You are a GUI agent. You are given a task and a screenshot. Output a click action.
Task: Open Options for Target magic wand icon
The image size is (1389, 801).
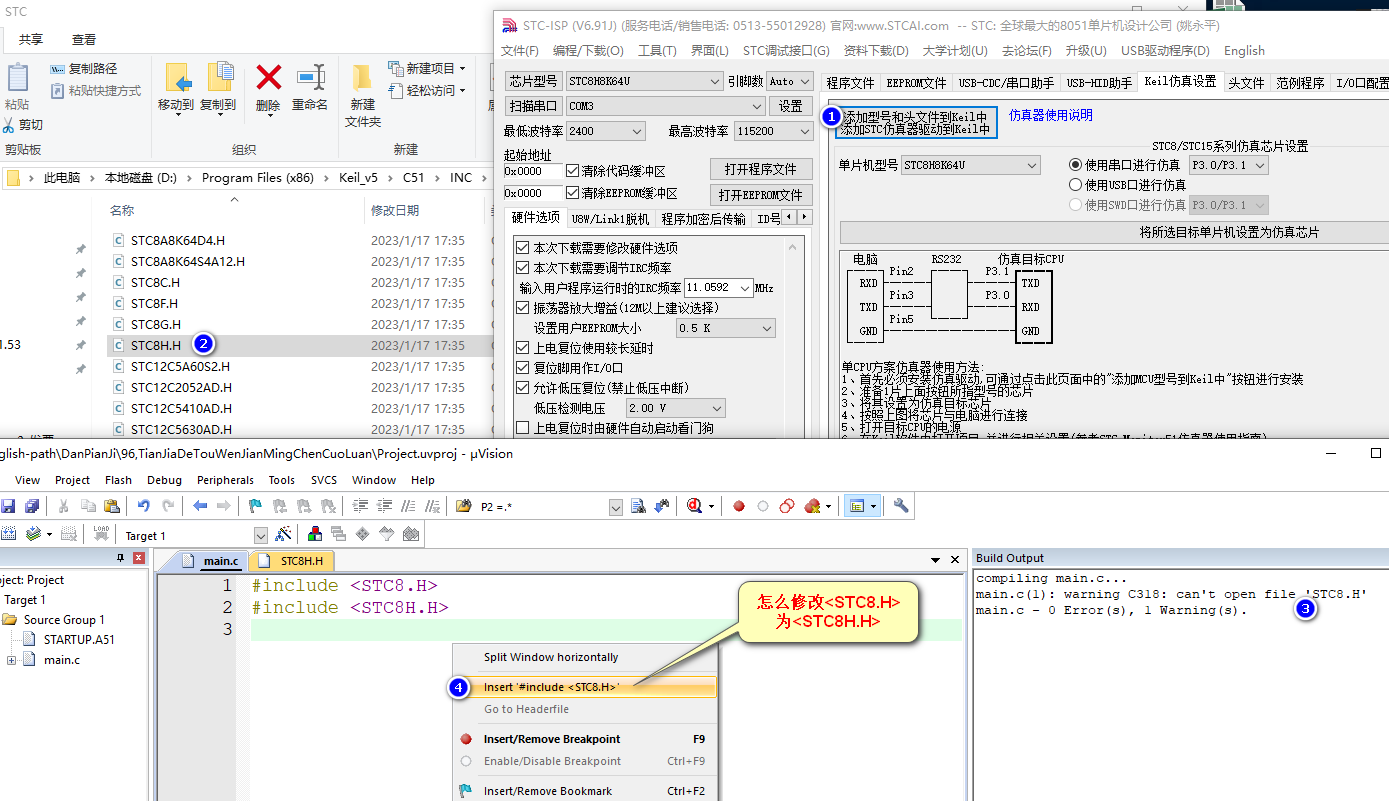[x=283, y=535]
